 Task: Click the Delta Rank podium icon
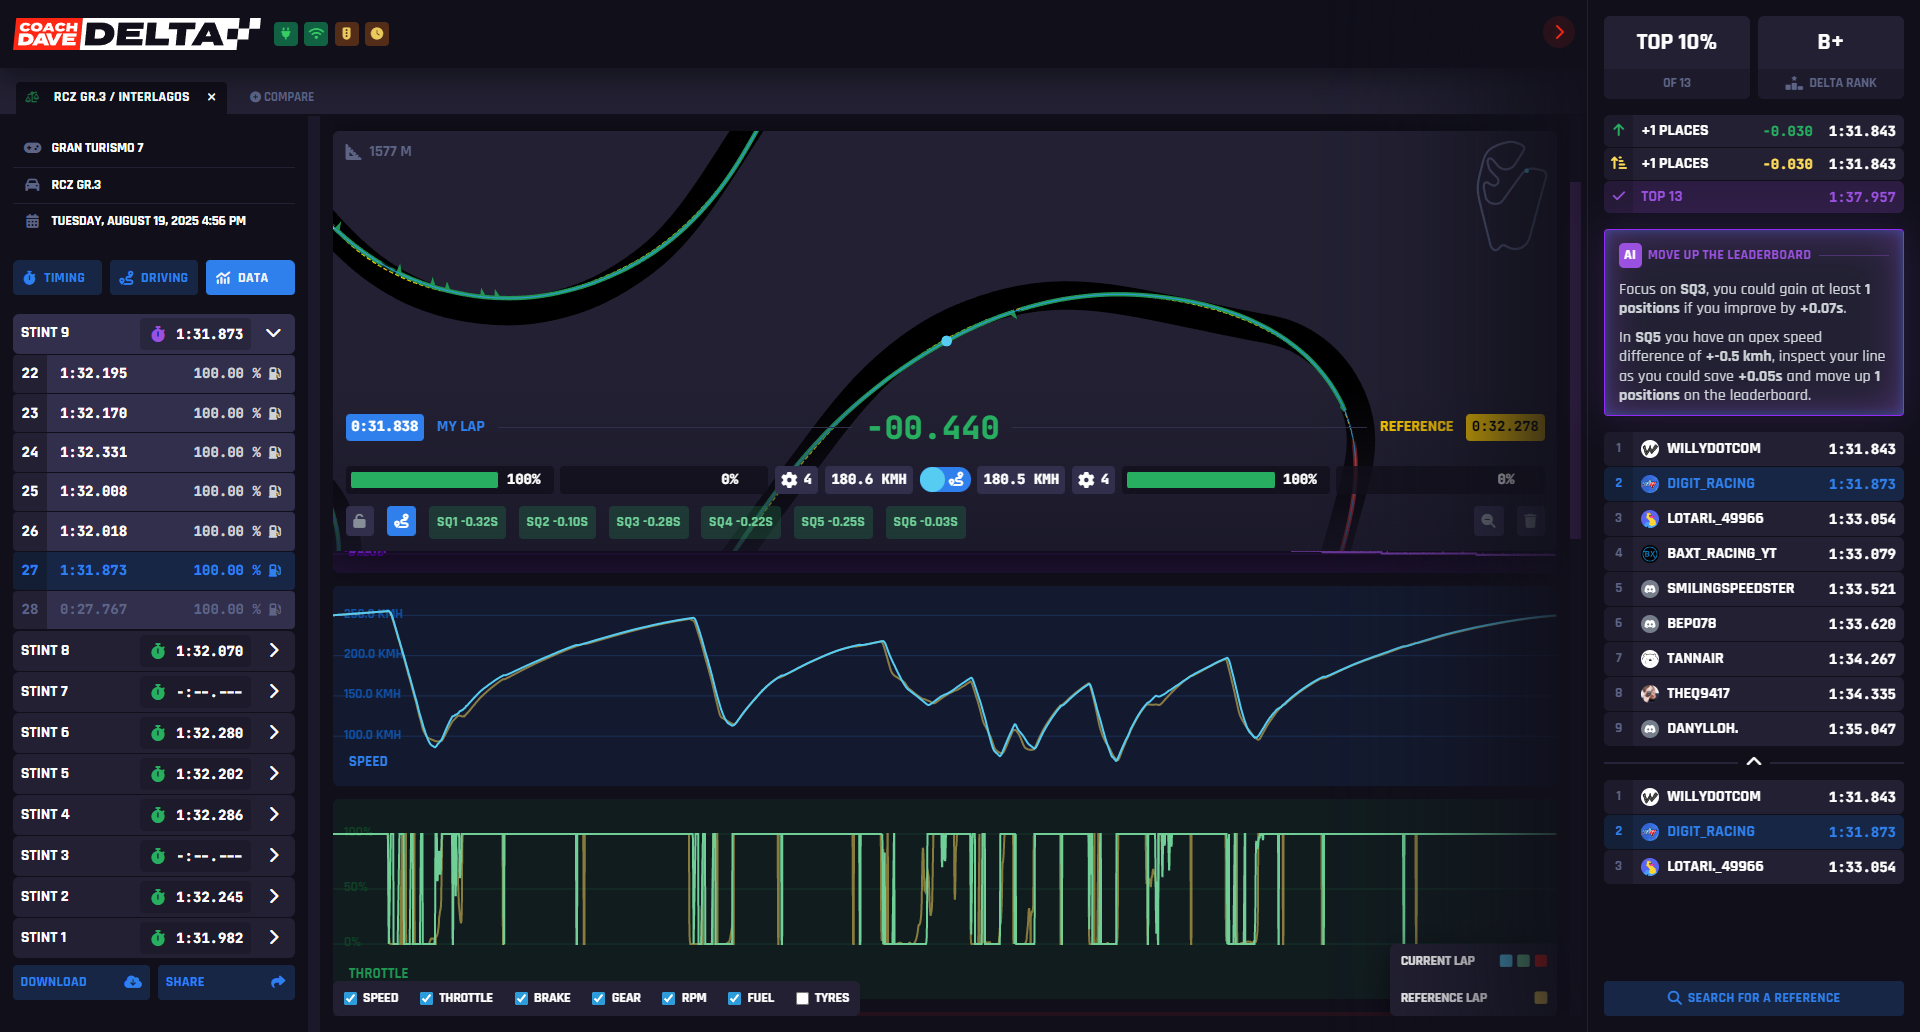pyautogui.click(x=1794, y=83)
